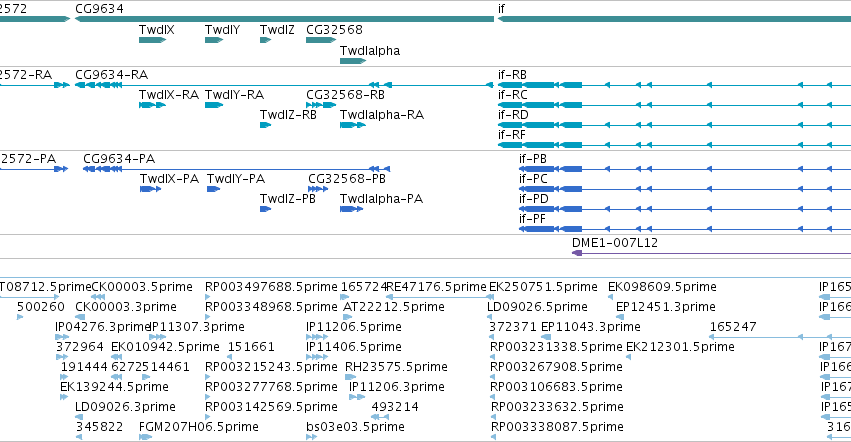This screenshot has width=851, height=442.
Task: Open transcript CG32568-RB
Action: click(x=345, y=94)
